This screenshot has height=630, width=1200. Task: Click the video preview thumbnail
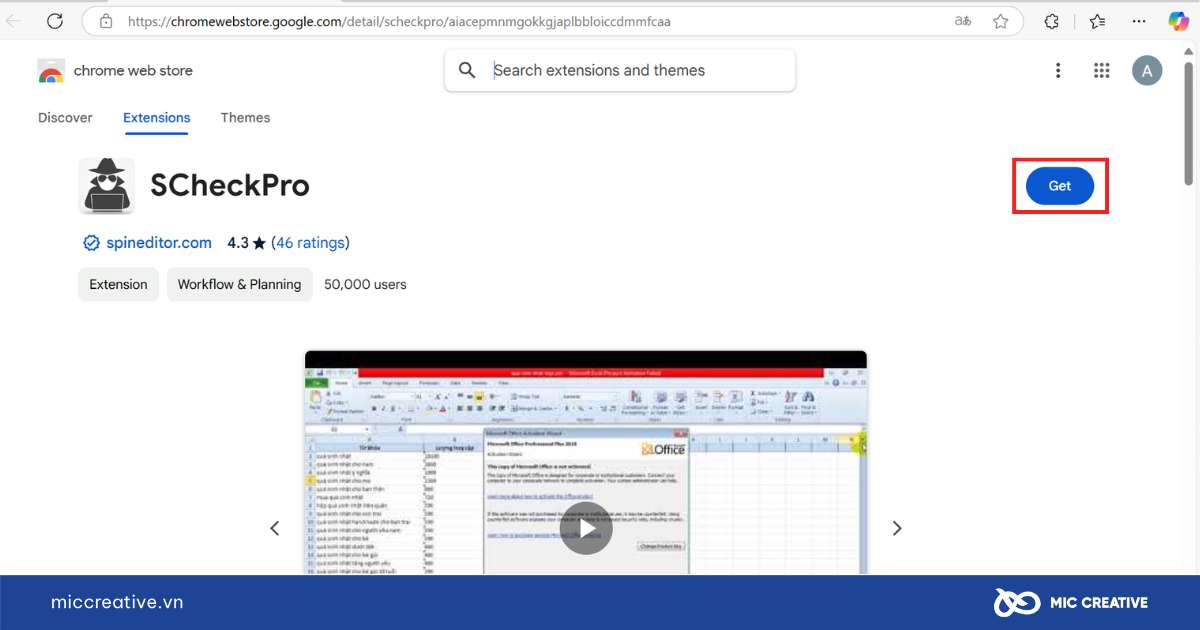tap(586, 463)
